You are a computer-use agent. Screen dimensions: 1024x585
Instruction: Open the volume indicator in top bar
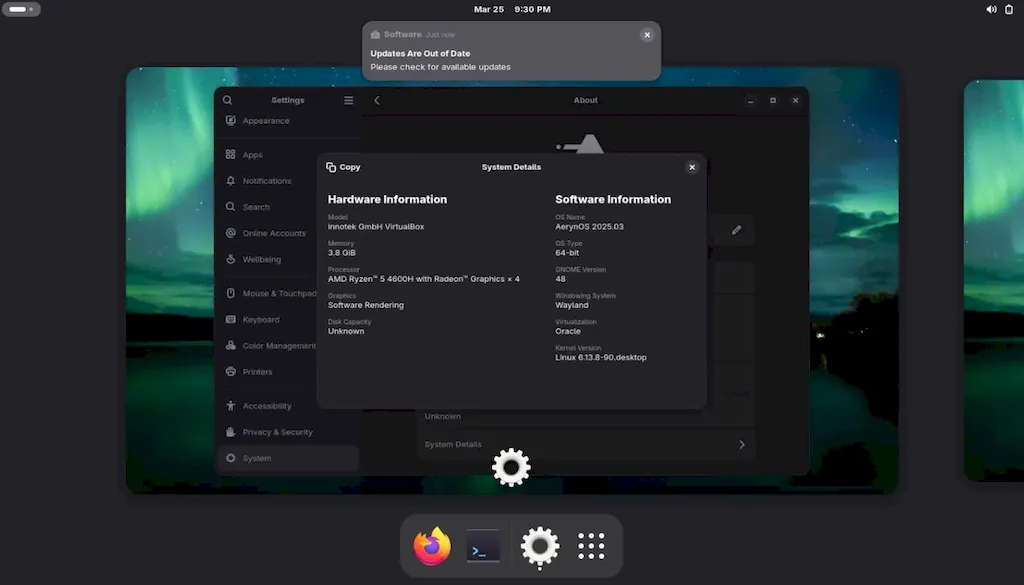991,9
